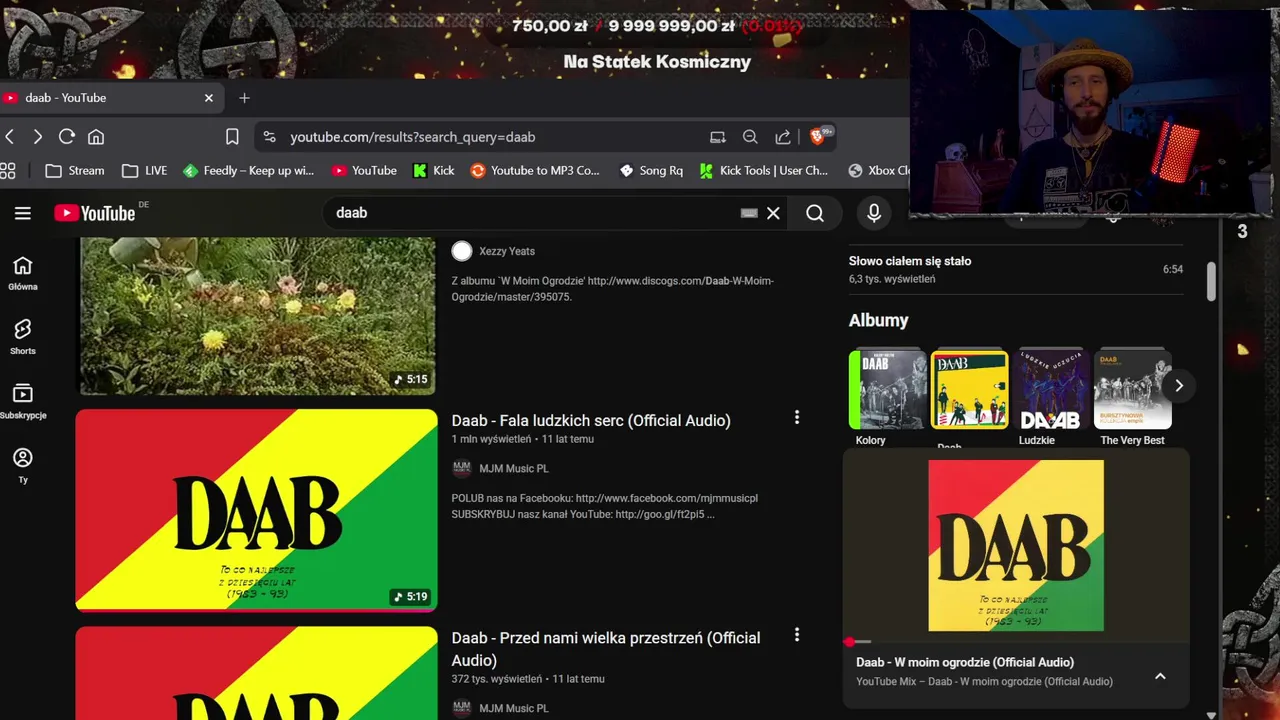Open yellow Daab album cover
1280x720 pixels.
[970, 389]
